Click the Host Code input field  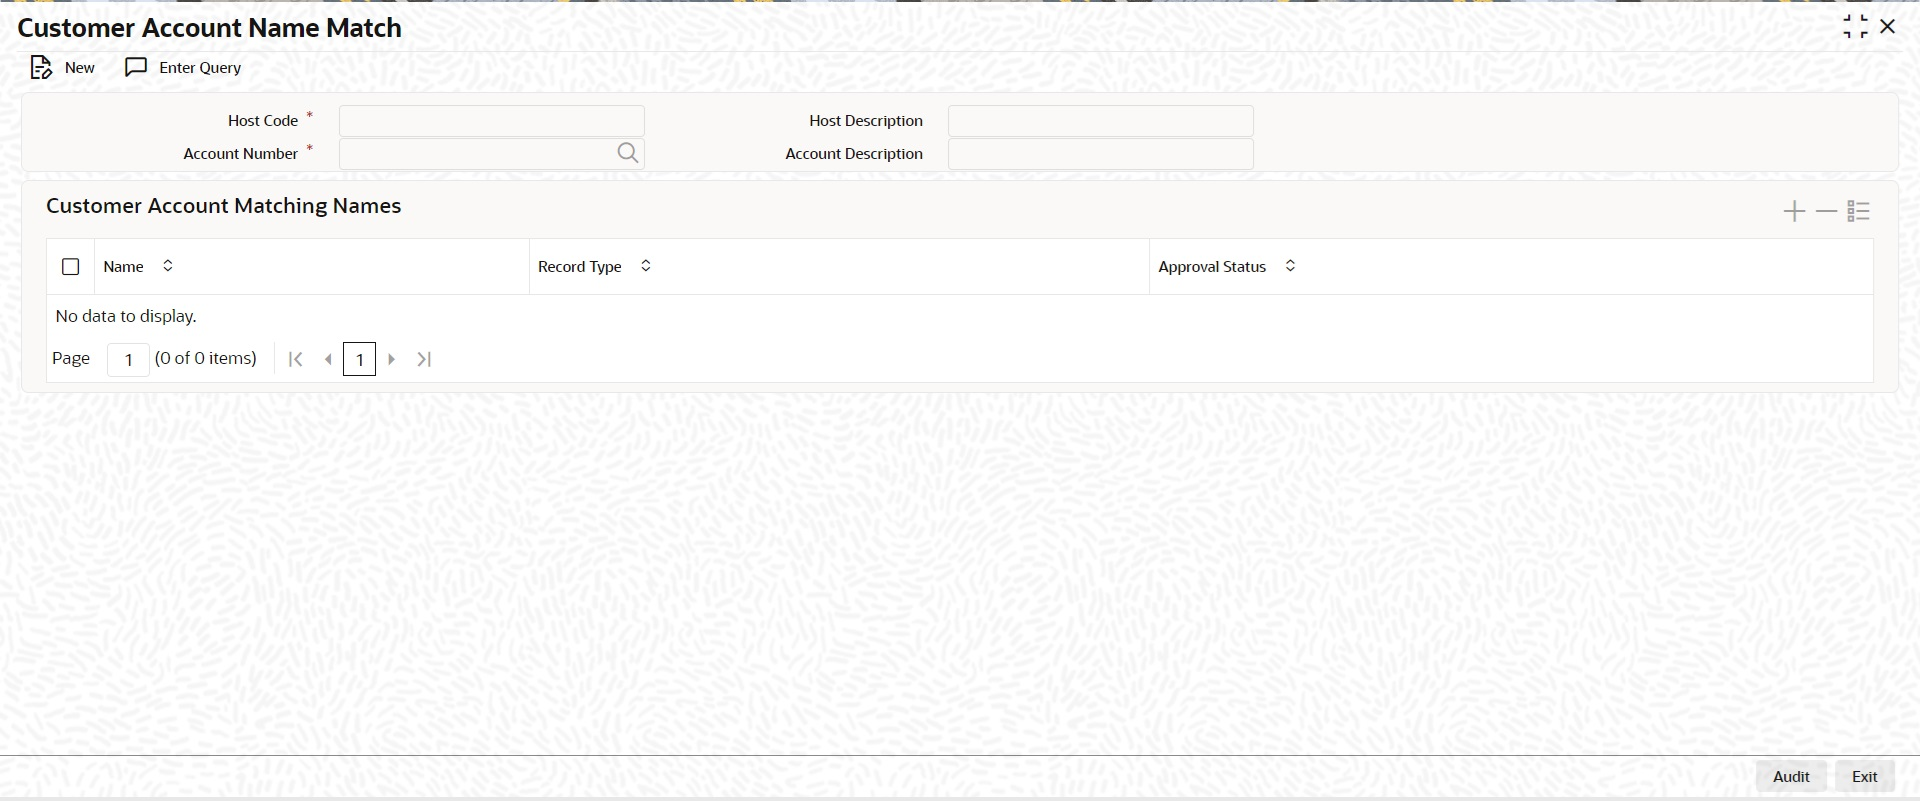pyautogui.click(x=492, y=121)
